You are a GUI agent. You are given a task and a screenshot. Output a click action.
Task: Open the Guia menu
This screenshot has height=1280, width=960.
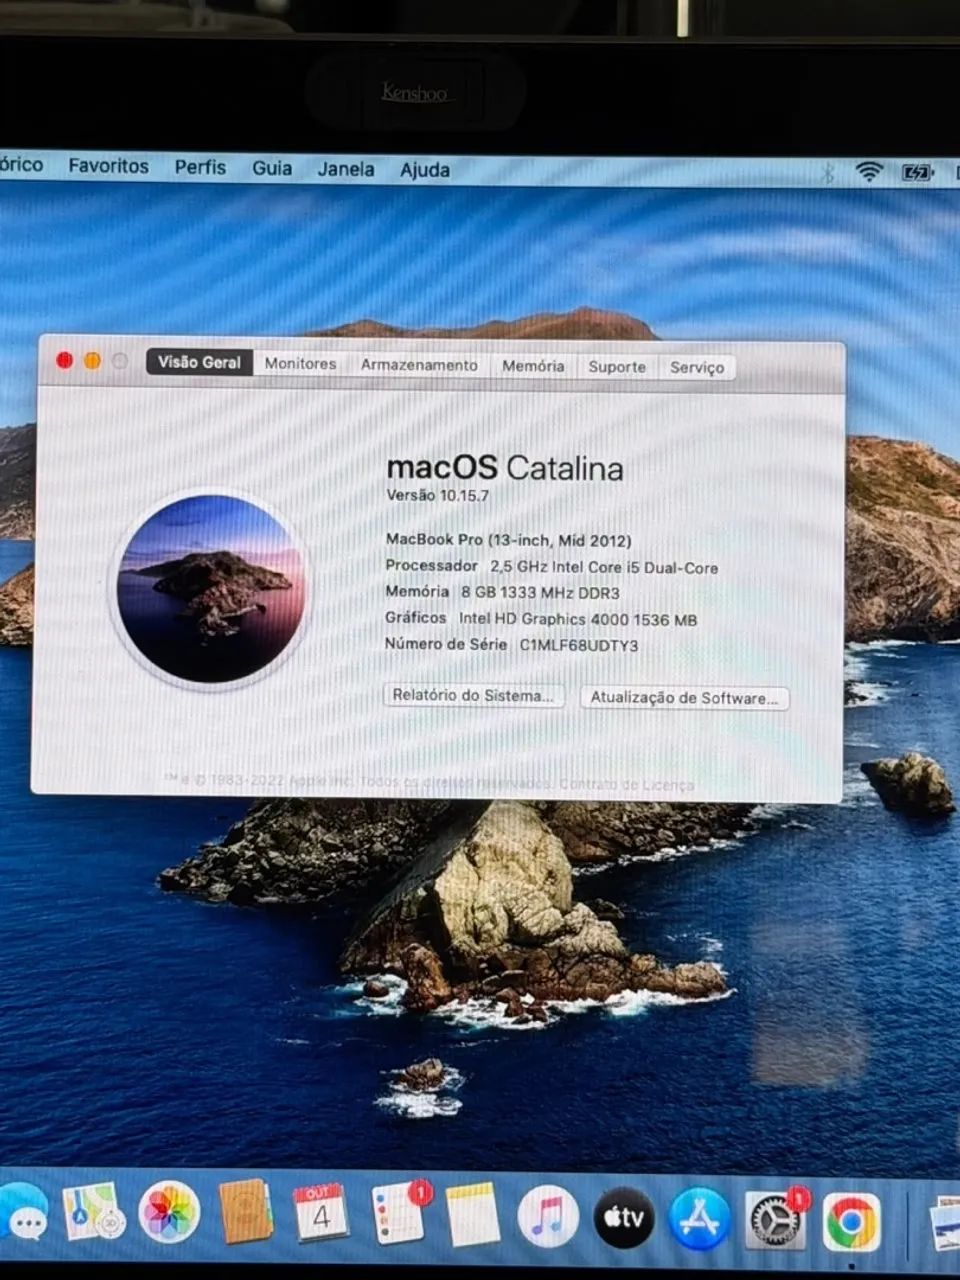pyautogui.click(x=272, y=168)
